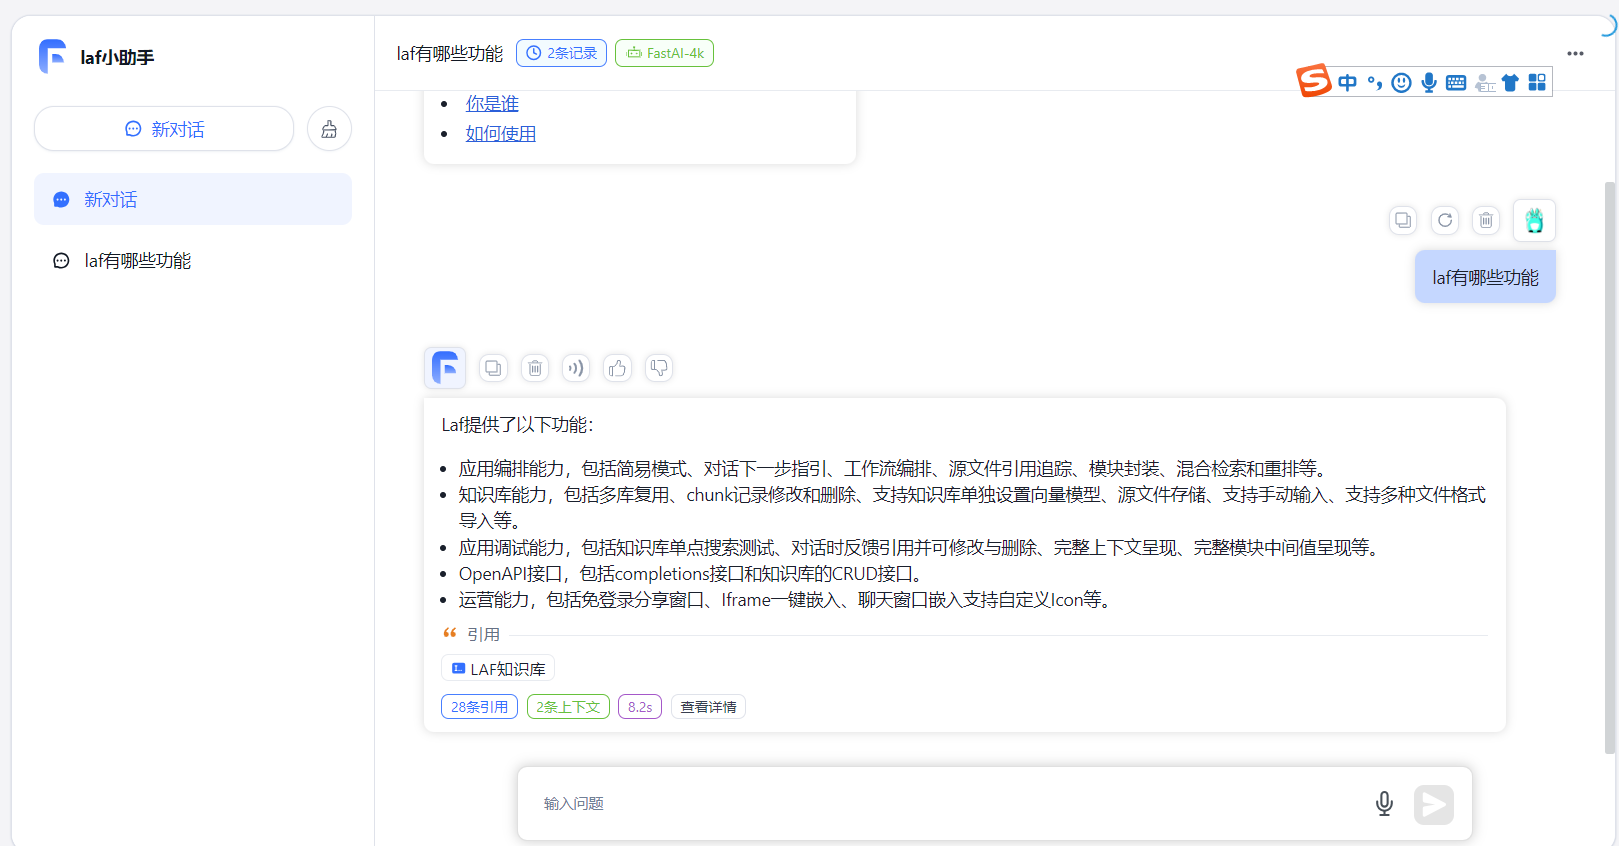Click the 应用调试能力 bullet line
The image size is (1619, 846).
click(x=921, y=548)
